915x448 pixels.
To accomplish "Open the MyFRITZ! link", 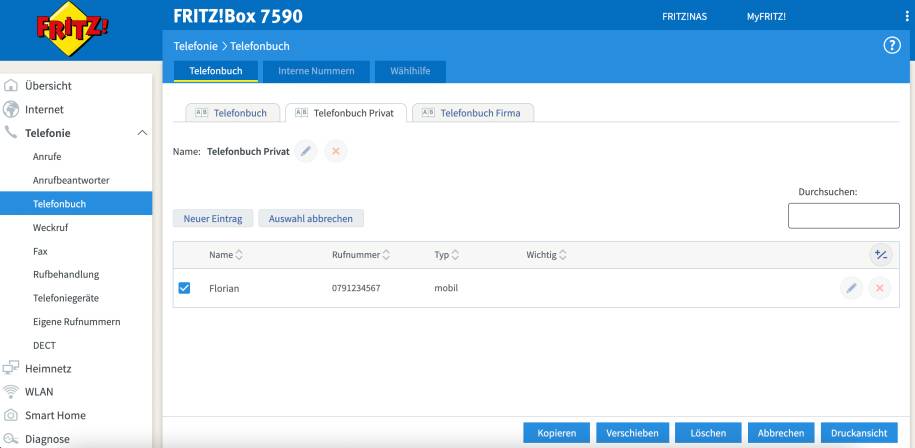I will pyautogui.click(x=766, y=17).
